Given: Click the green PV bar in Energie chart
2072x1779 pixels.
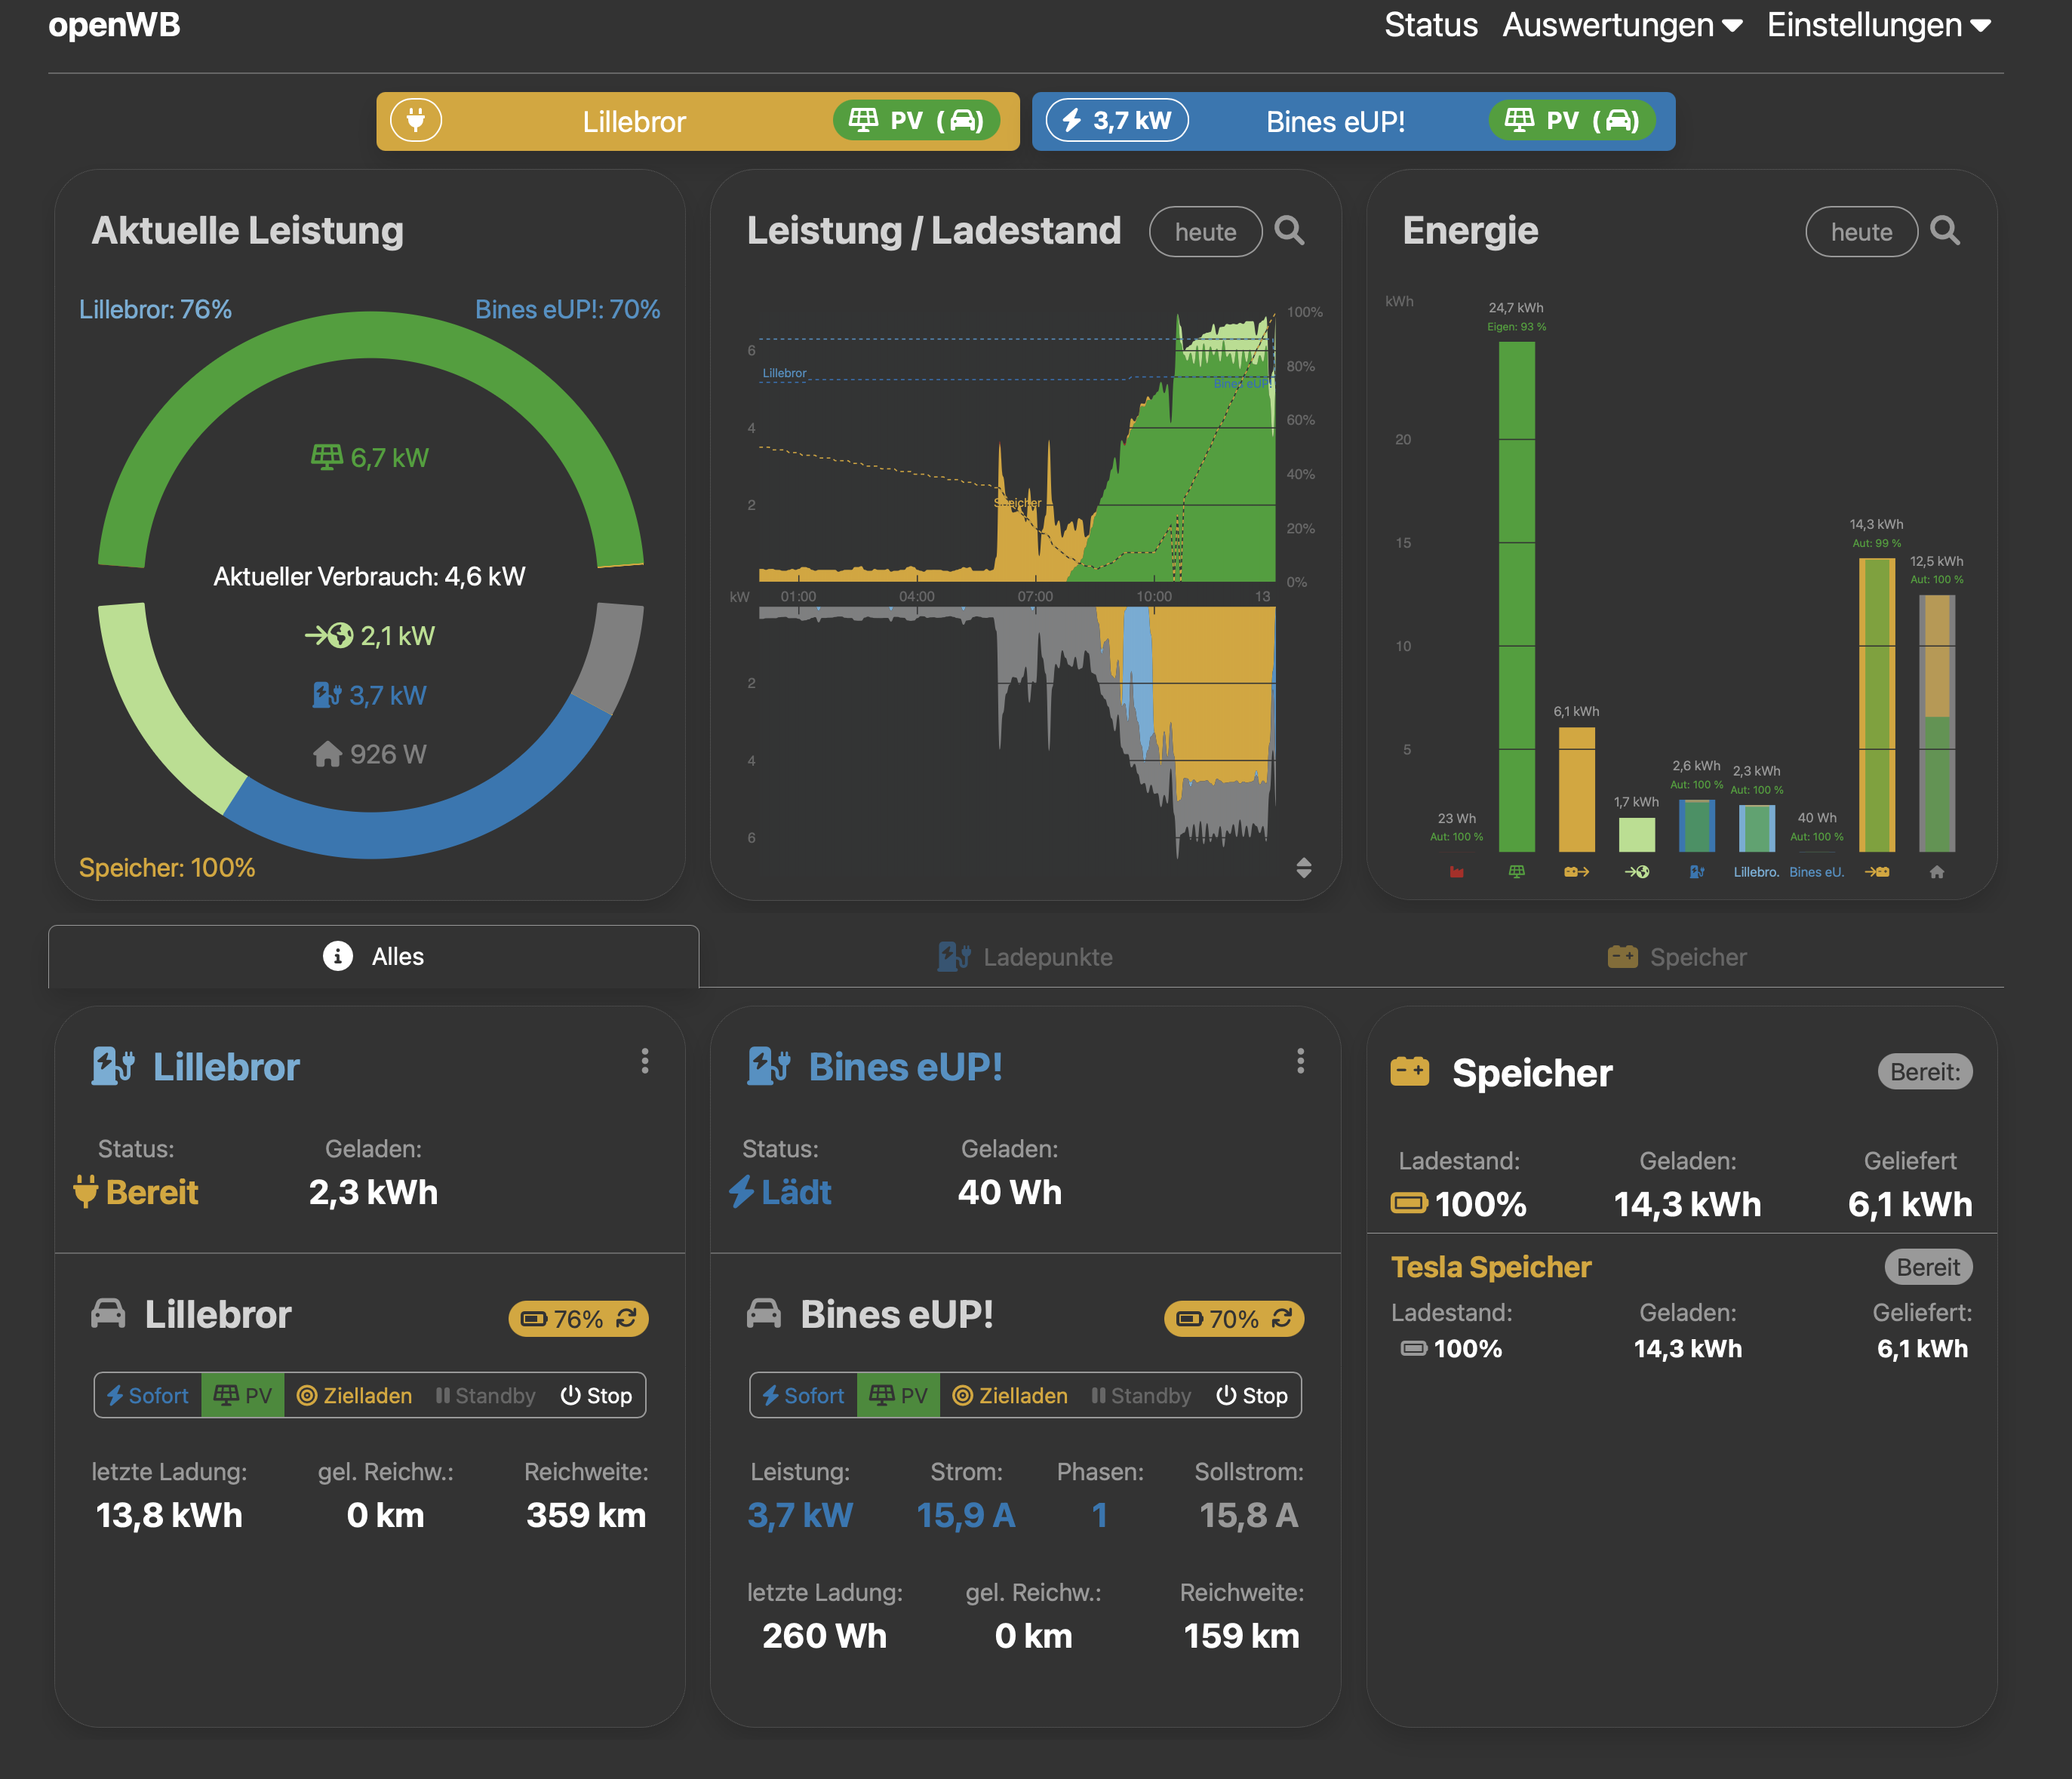Looking at the screenshot, I should point(1516,600).
